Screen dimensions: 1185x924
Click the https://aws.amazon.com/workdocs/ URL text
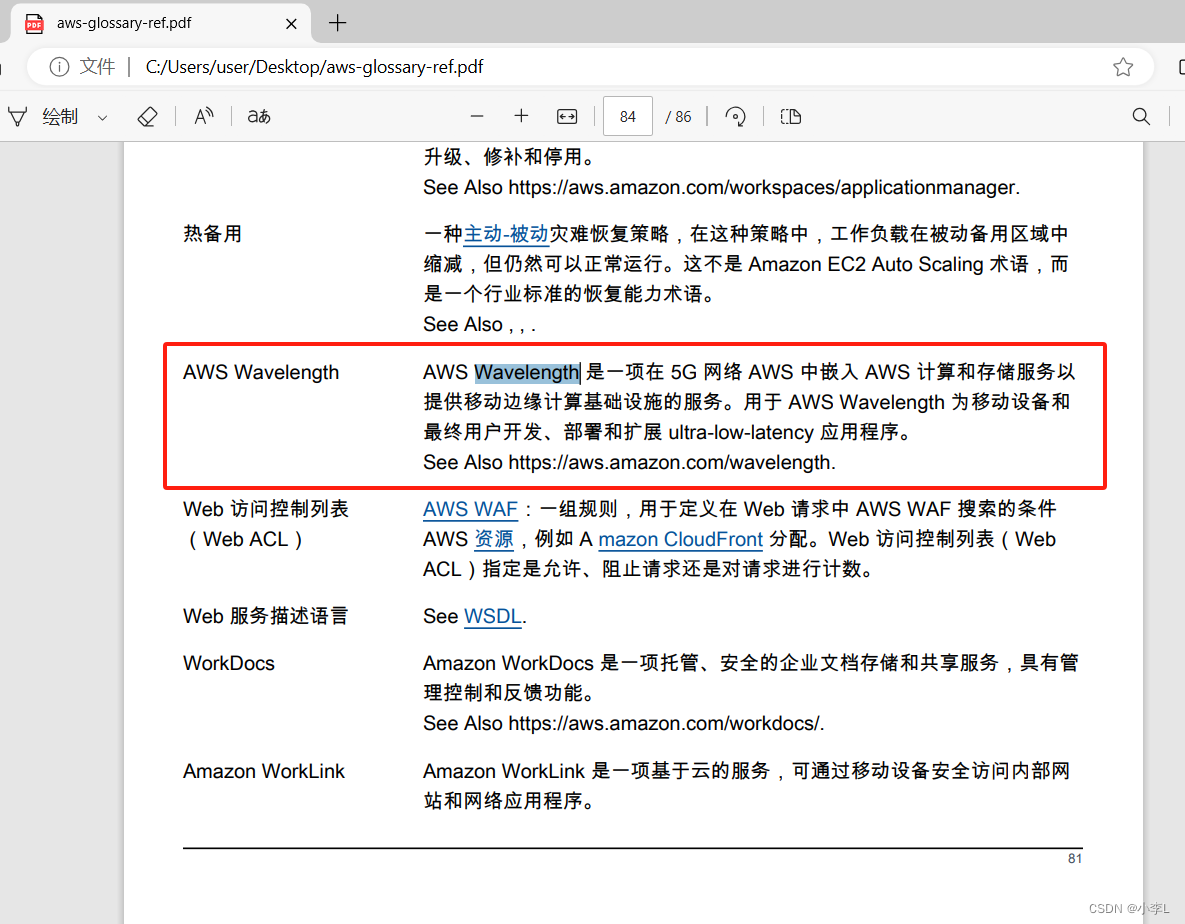pos(666,724)
